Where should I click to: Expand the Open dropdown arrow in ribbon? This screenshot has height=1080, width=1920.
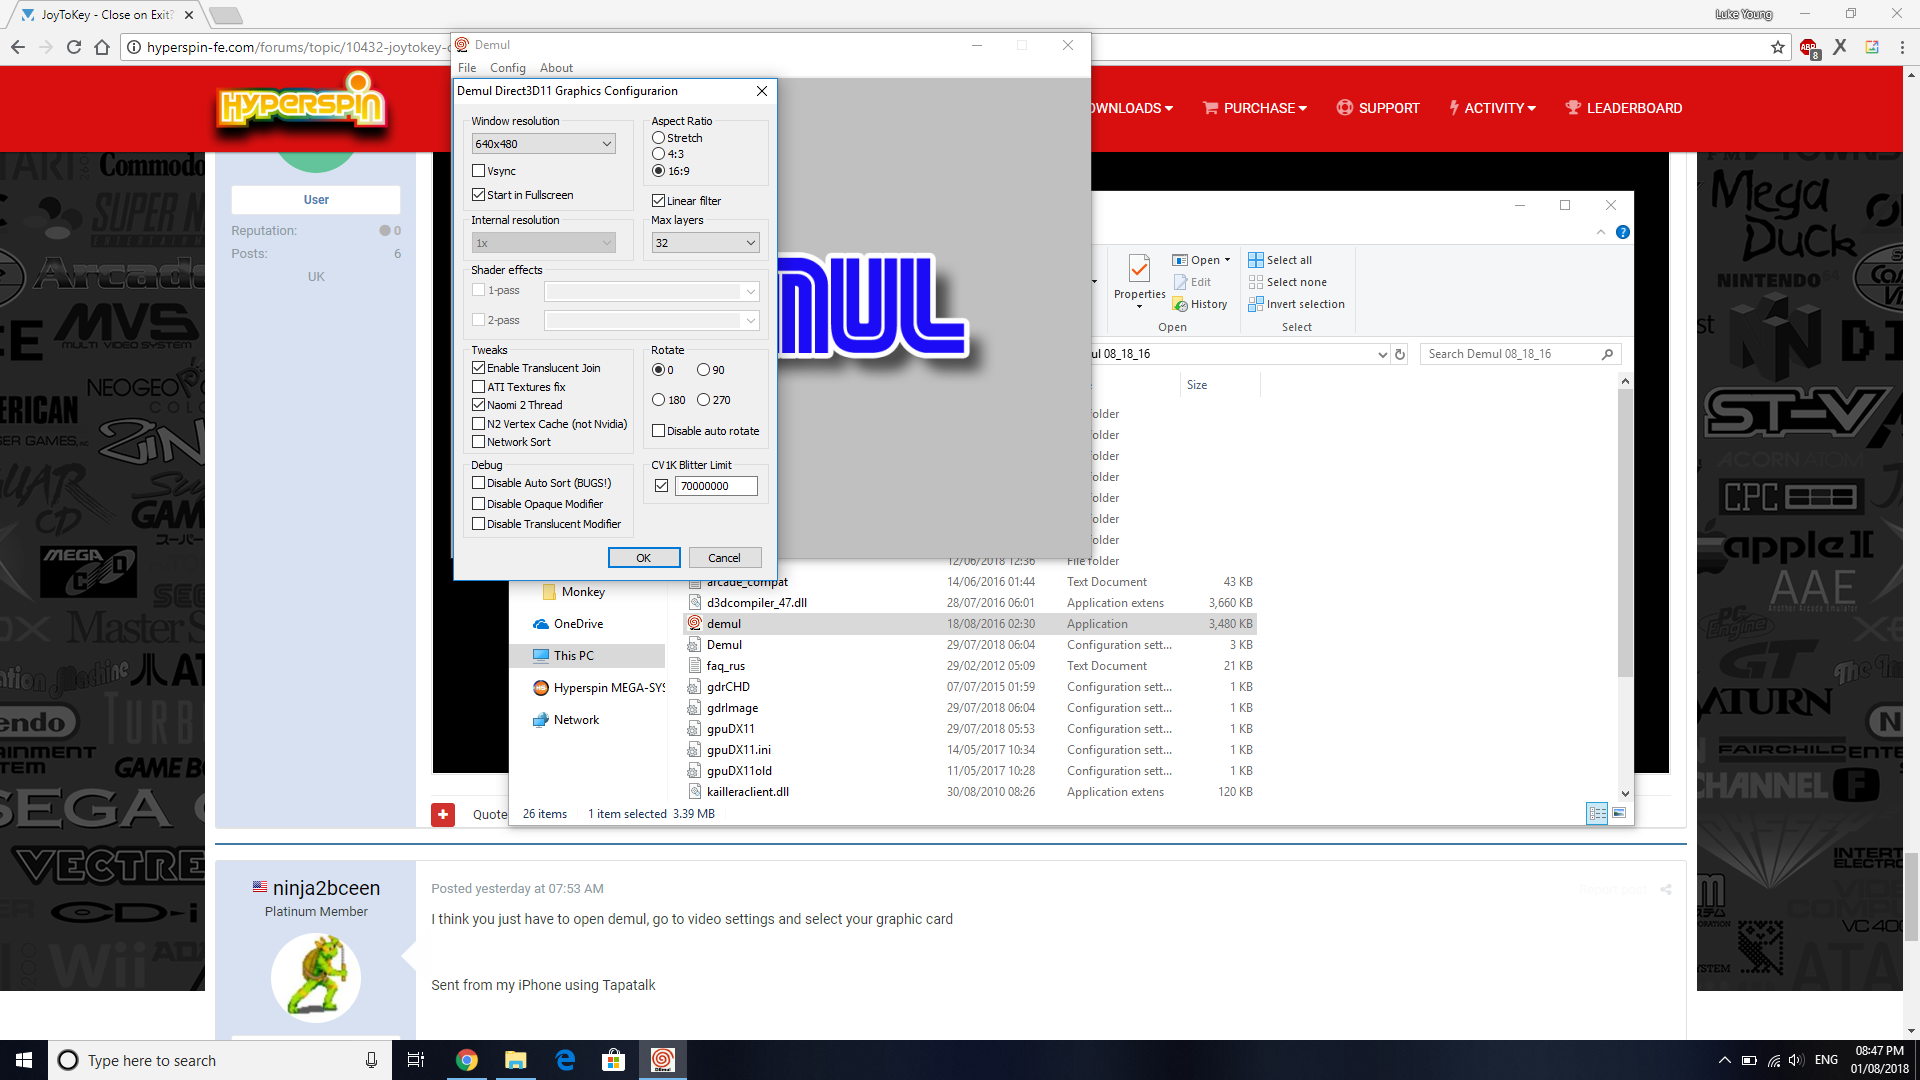coord(1227,260)
